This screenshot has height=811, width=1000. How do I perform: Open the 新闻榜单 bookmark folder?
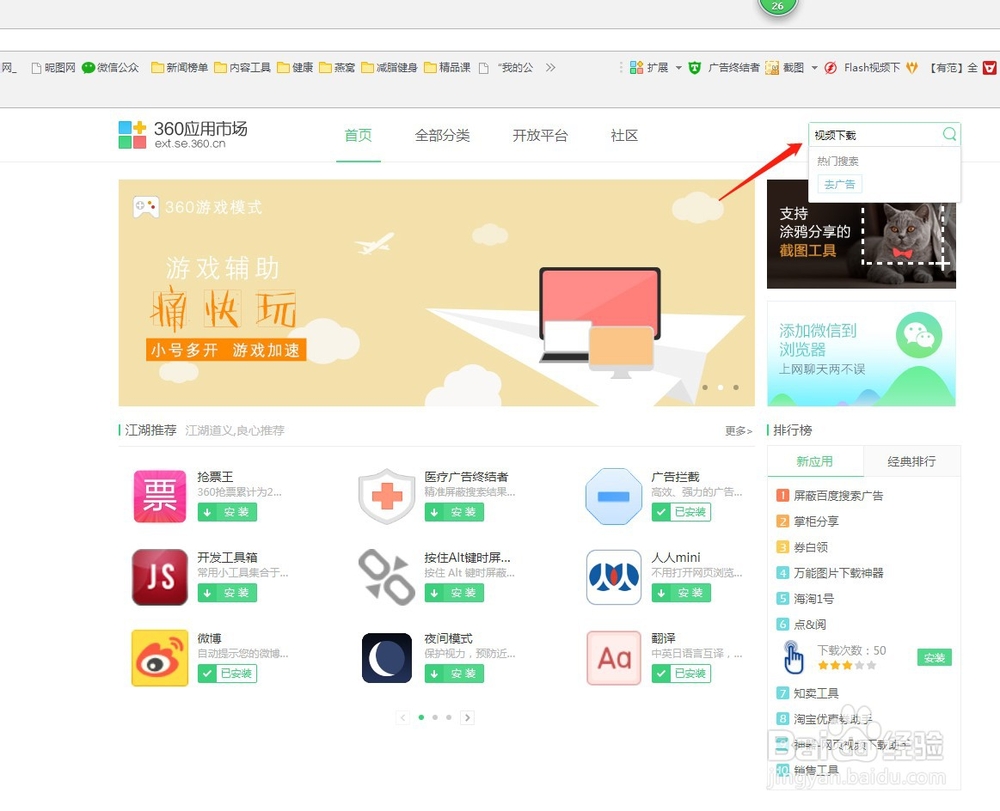tap(179, 68)
